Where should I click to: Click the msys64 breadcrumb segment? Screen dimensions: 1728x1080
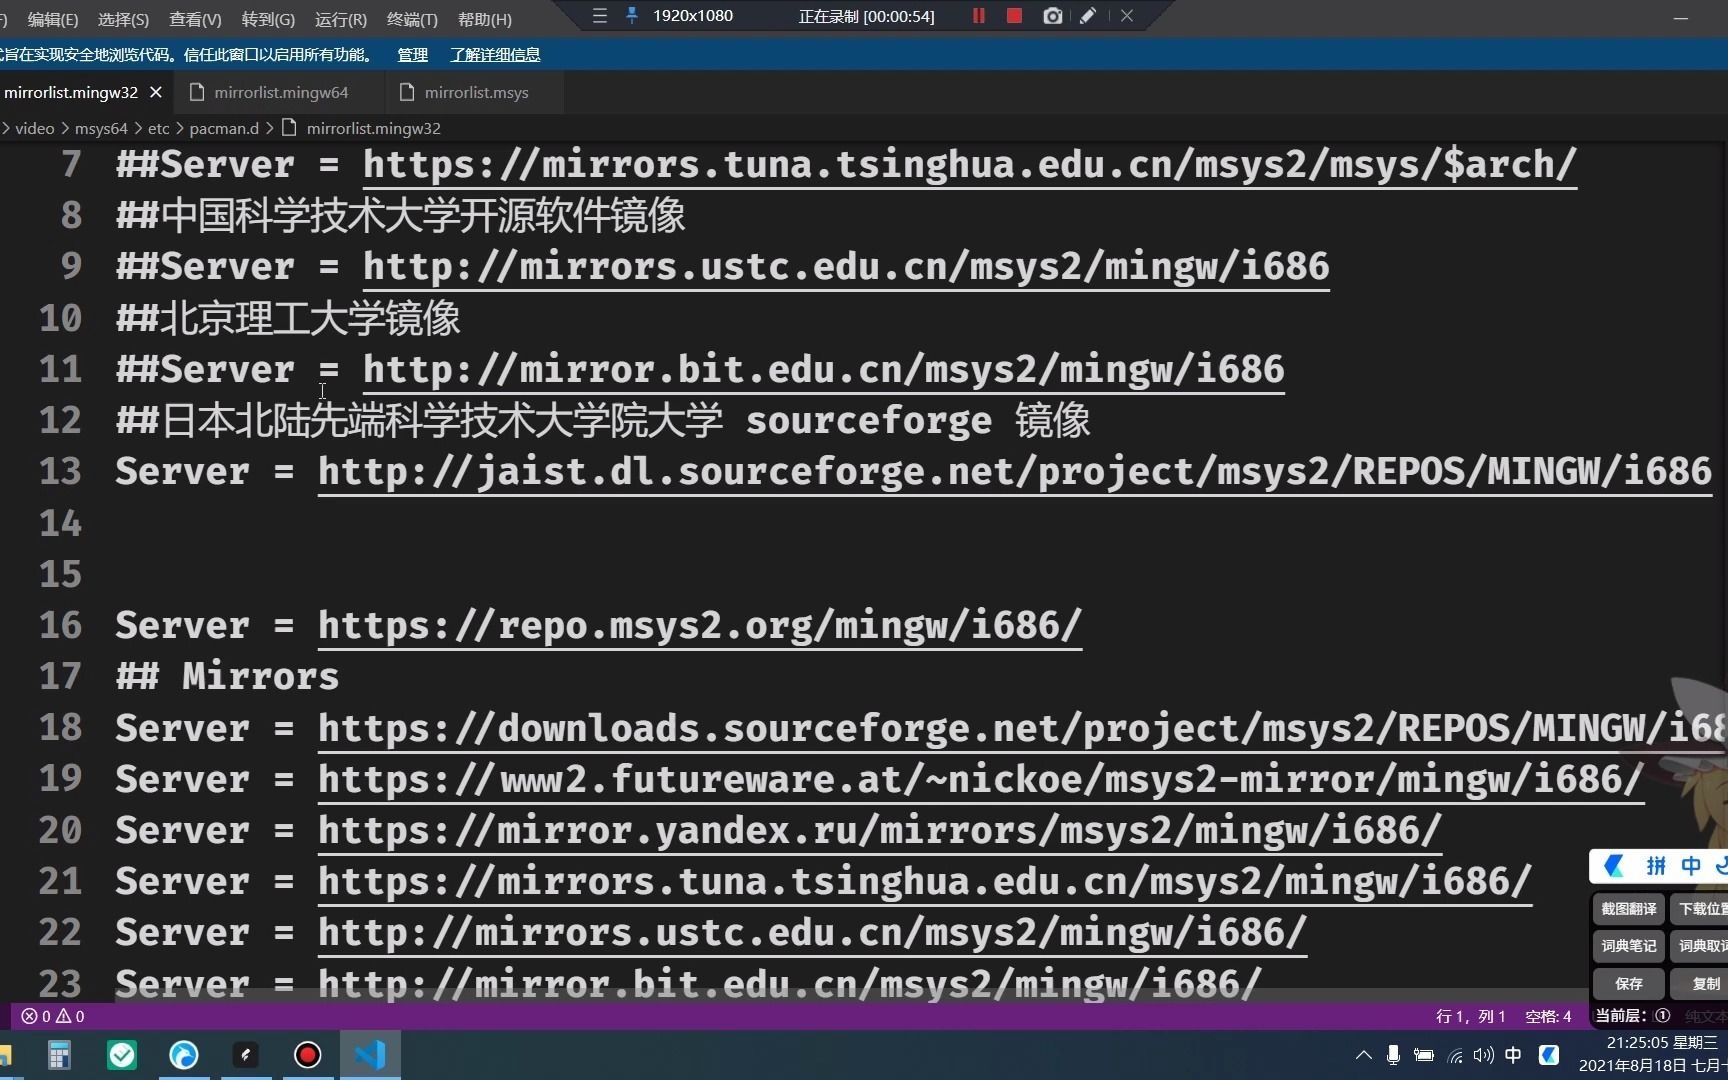(x=101, y=128)
